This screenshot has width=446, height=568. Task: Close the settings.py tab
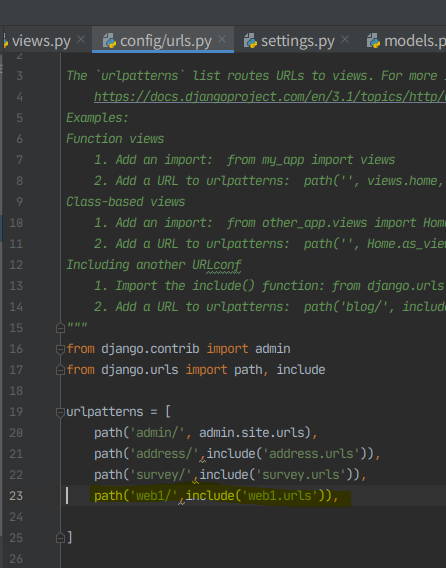point(345,39)
